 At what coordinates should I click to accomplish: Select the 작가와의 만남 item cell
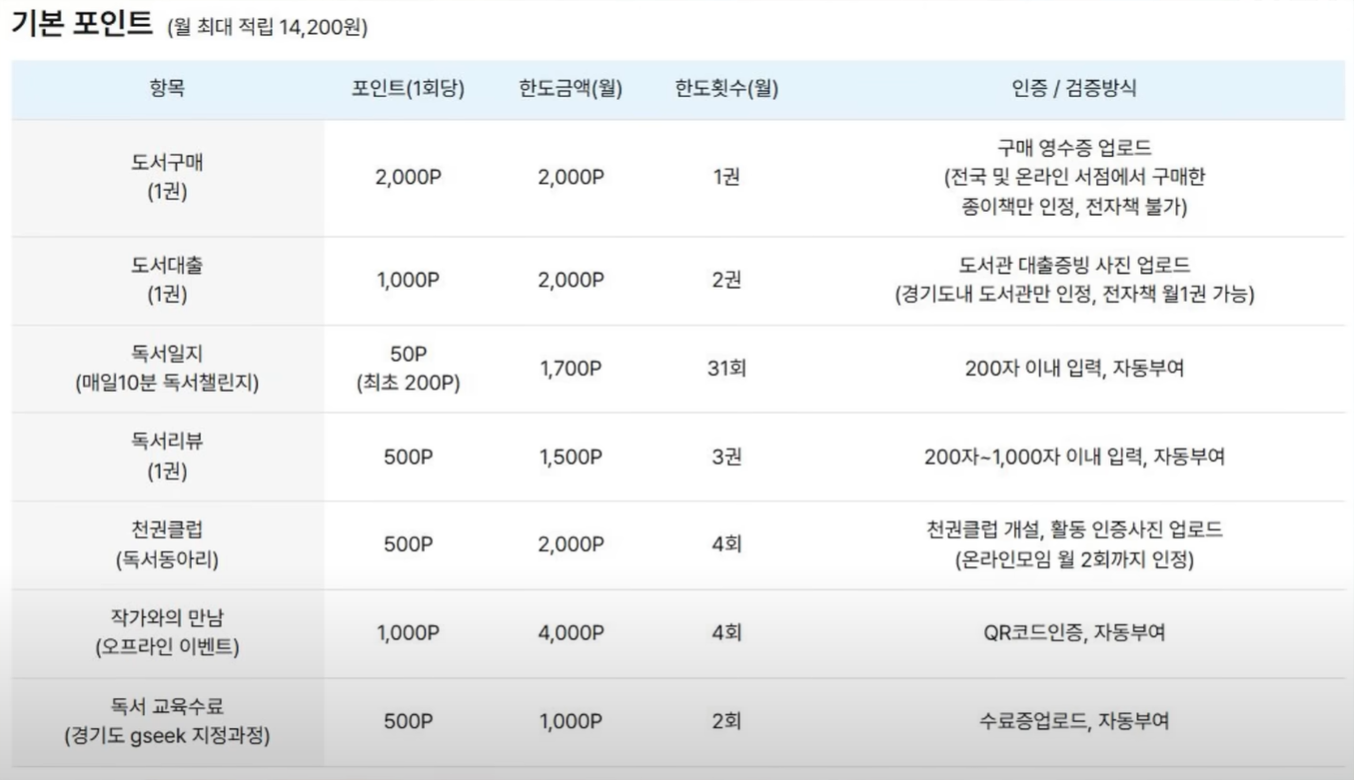click(x=167, y=633)
